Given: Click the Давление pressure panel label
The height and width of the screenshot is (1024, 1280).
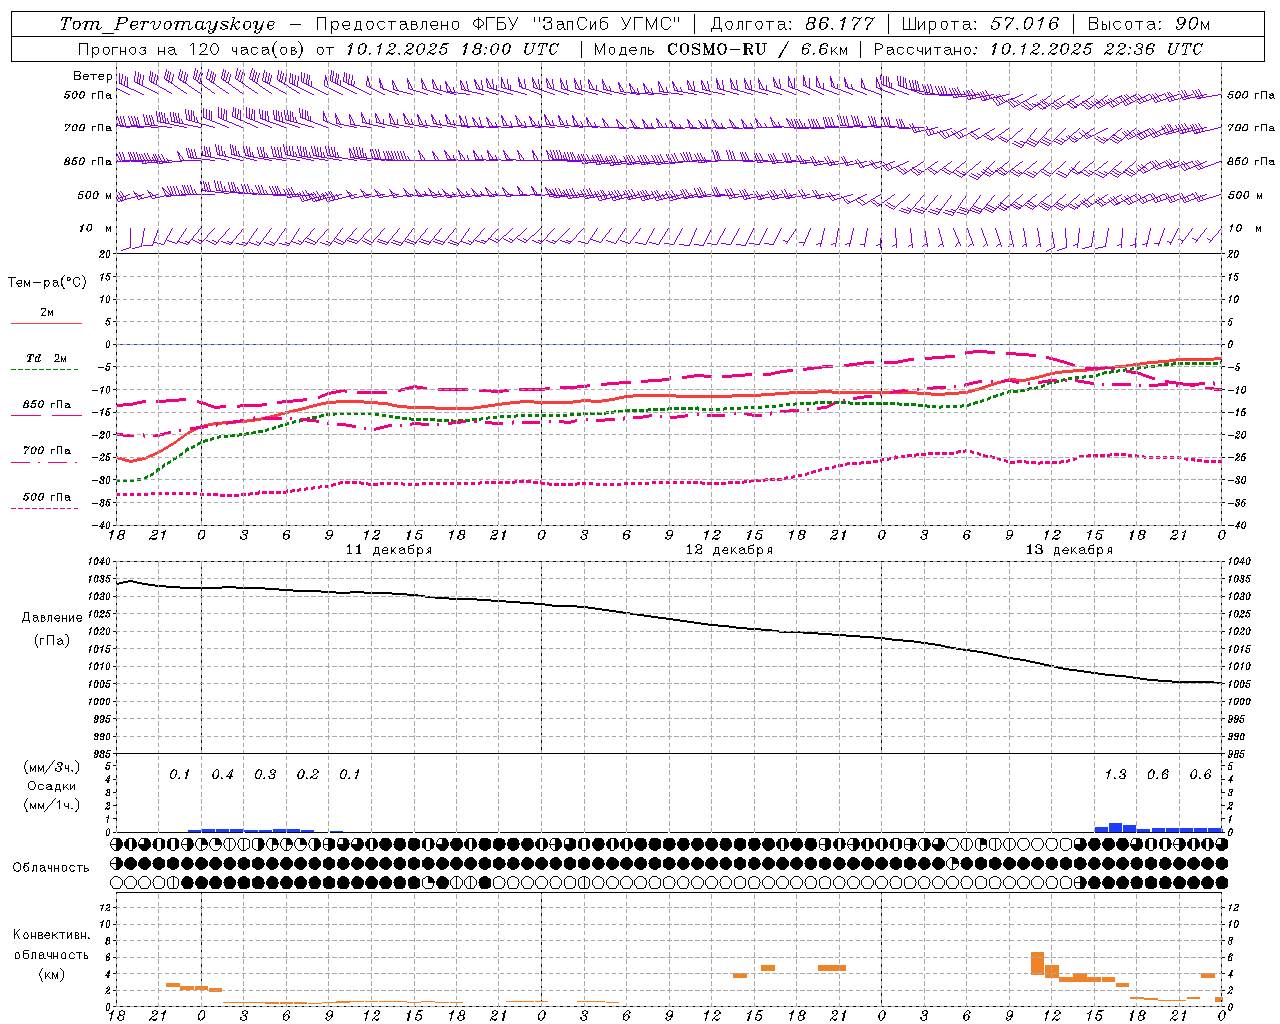Looking at the screenshot, I should (x=52, y=618).
